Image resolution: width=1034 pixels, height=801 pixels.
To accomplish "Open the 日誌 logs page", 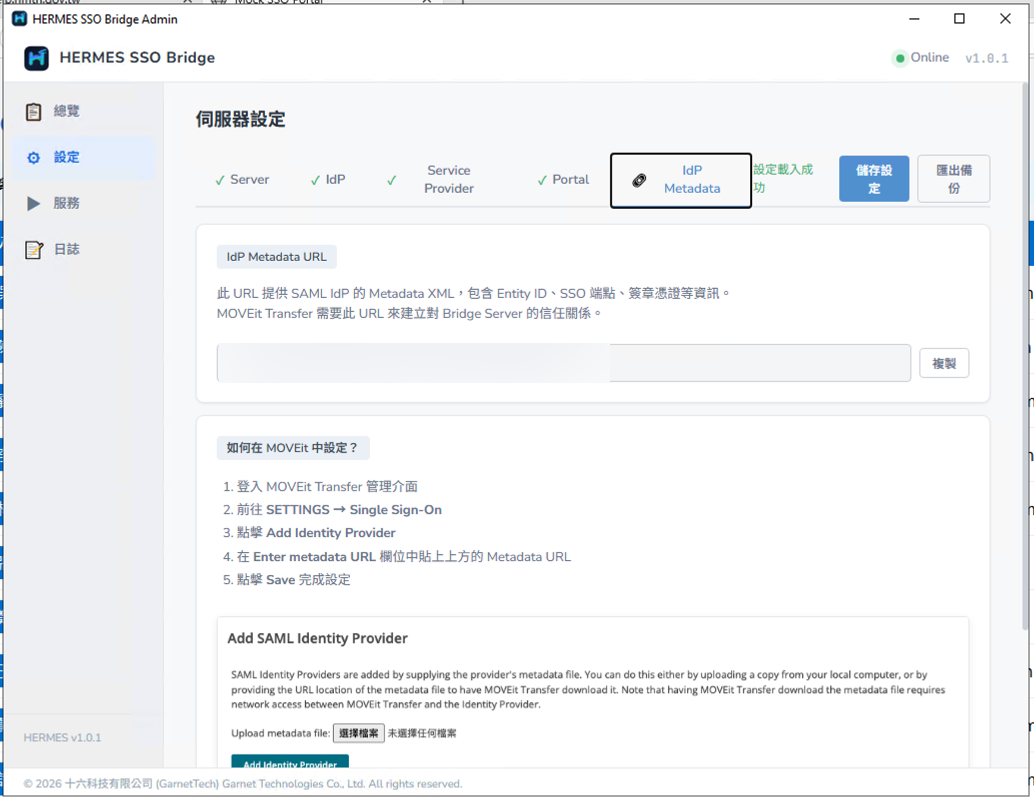I will point(83,250).
